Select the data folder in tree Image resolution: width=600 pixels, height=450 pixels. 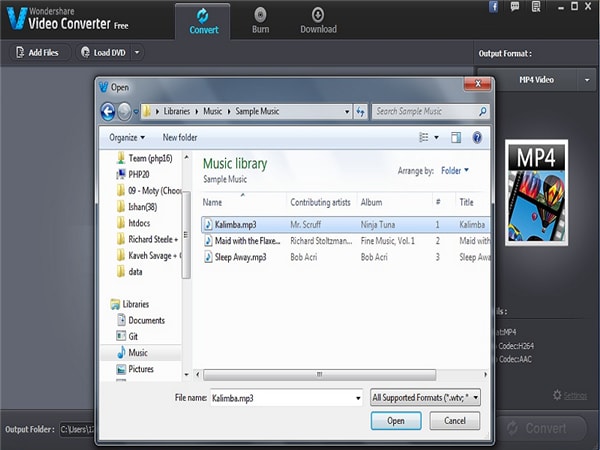click(x=130, y=272)
